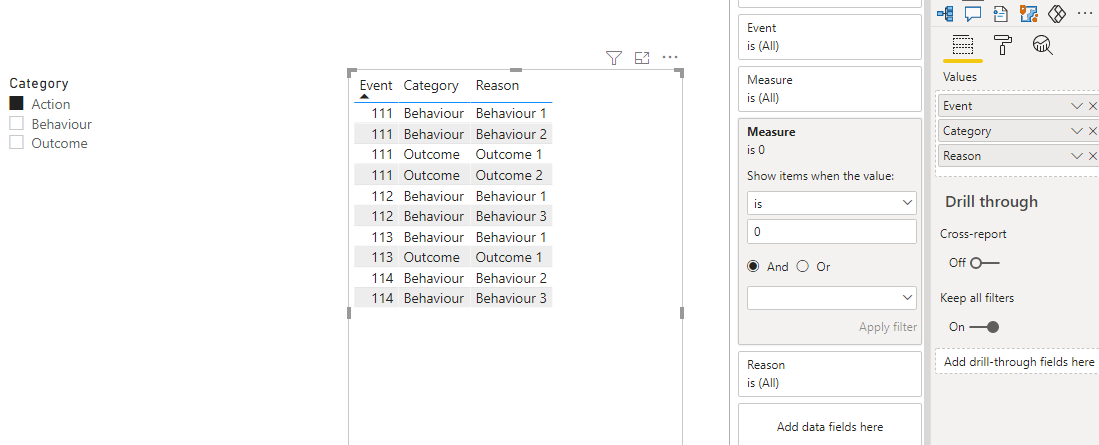Select the Behaviour 3 cell for Event 114

(510, 299)
